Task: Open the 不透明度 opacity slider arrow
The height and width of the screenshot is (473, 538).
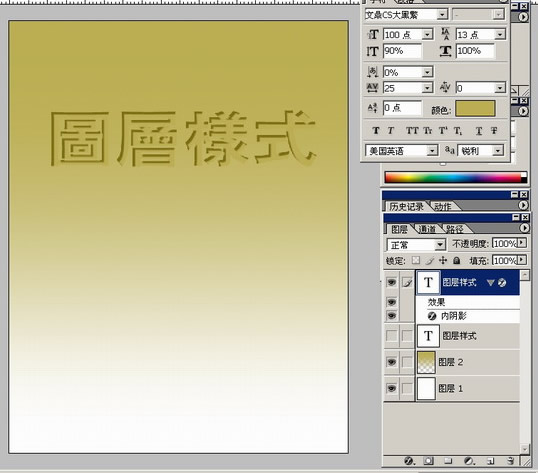Action: (x=522, y=243)
